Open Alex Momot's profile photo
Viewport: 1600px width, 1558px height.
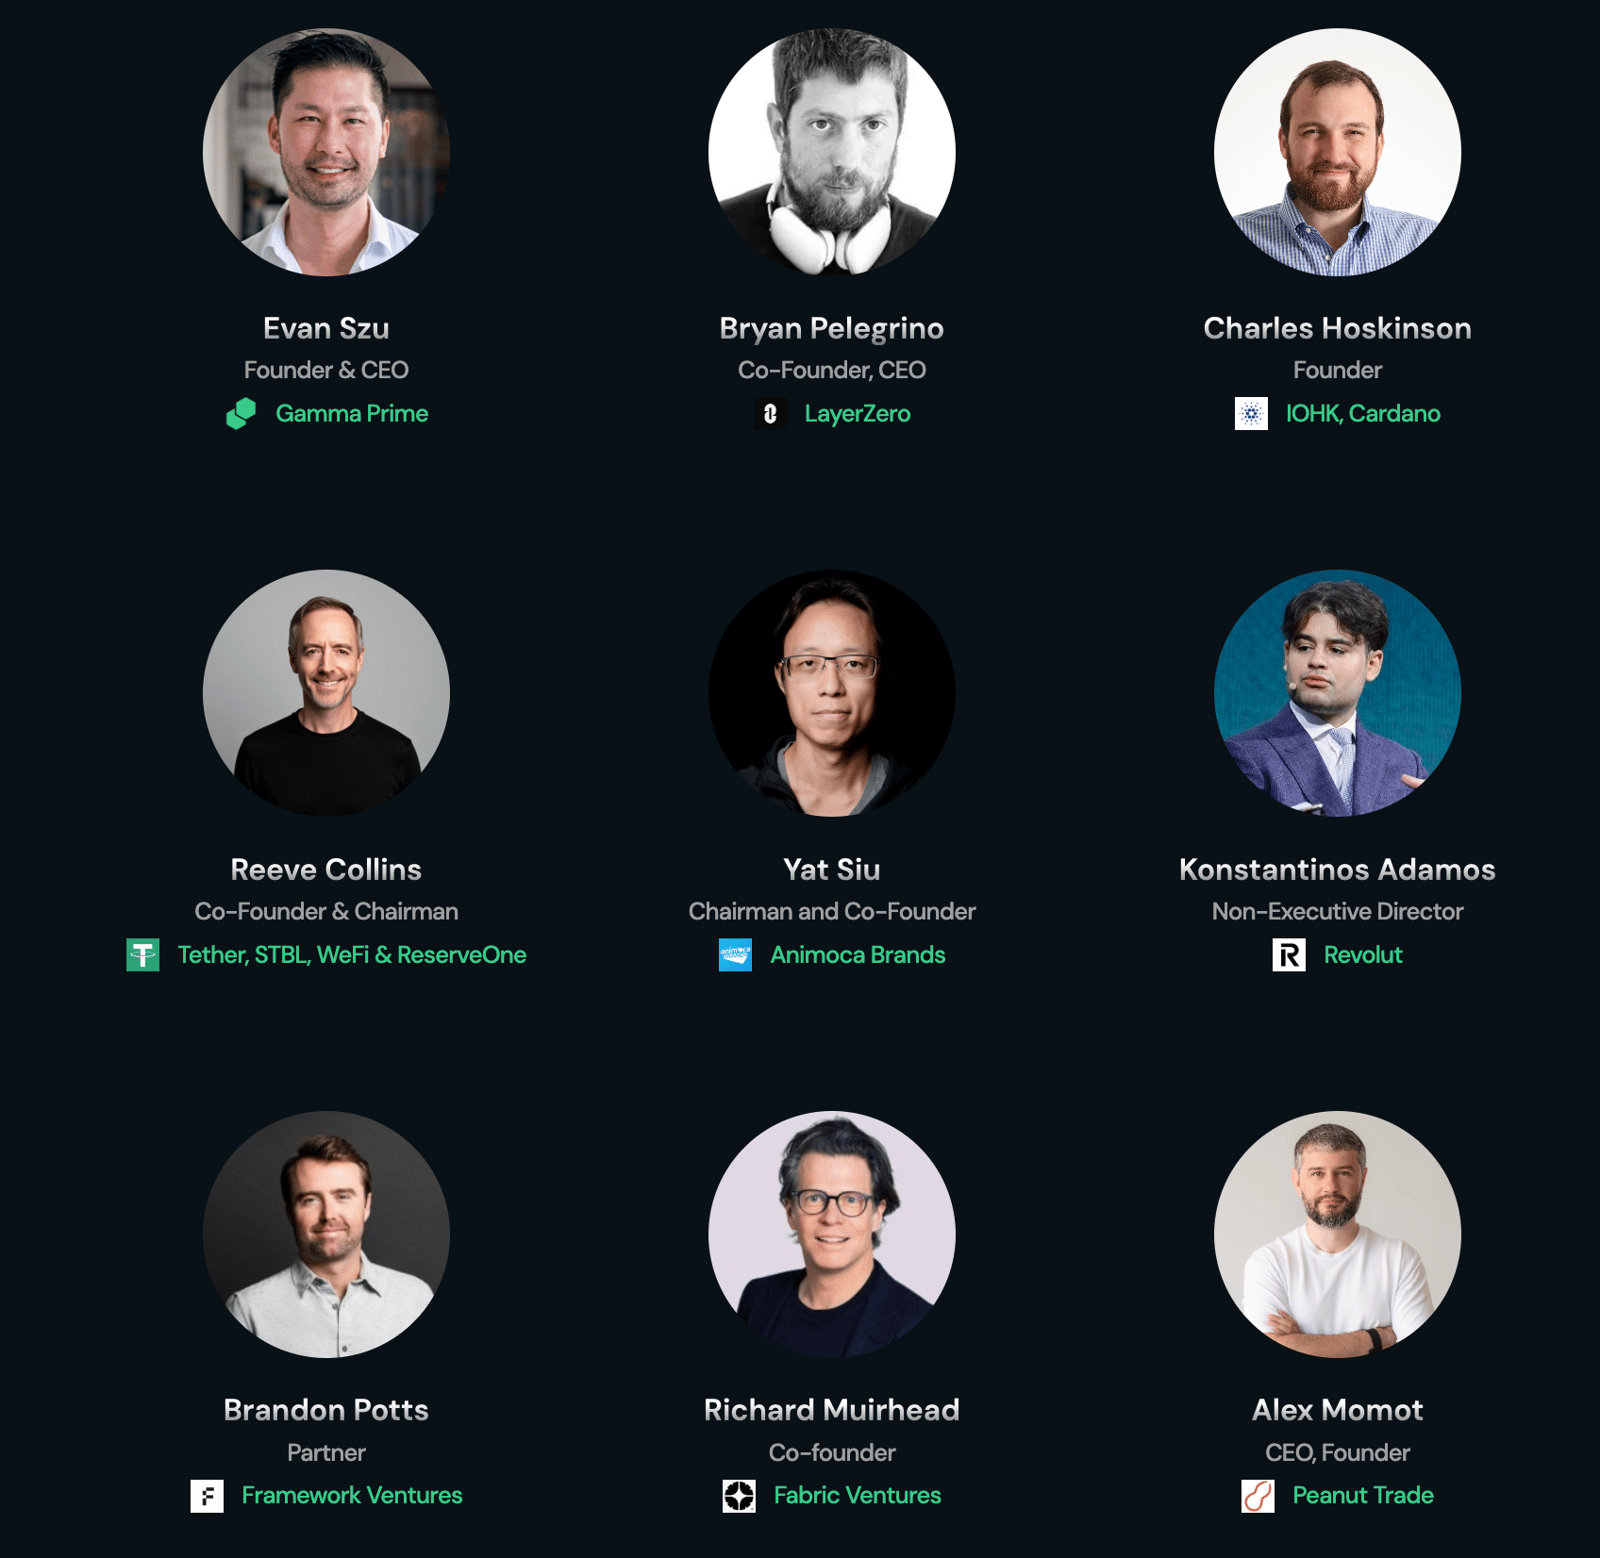[x=1337, y=1234]
